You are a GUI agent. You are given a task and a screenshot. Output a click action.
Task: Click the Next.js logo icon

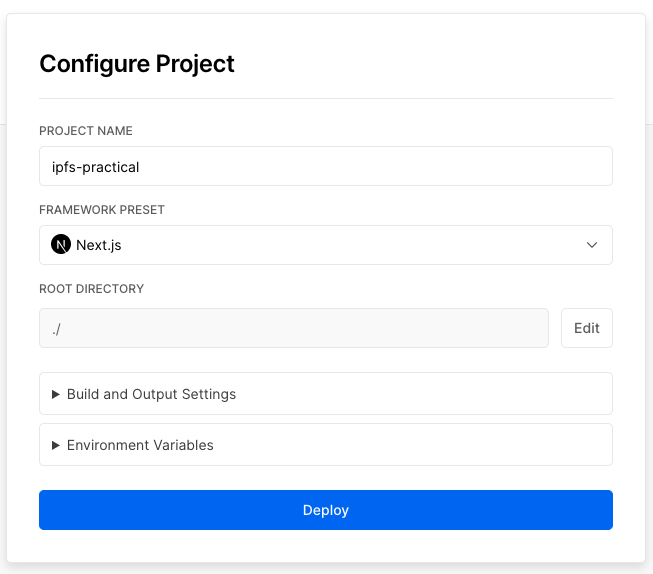[x=61, y=245]
